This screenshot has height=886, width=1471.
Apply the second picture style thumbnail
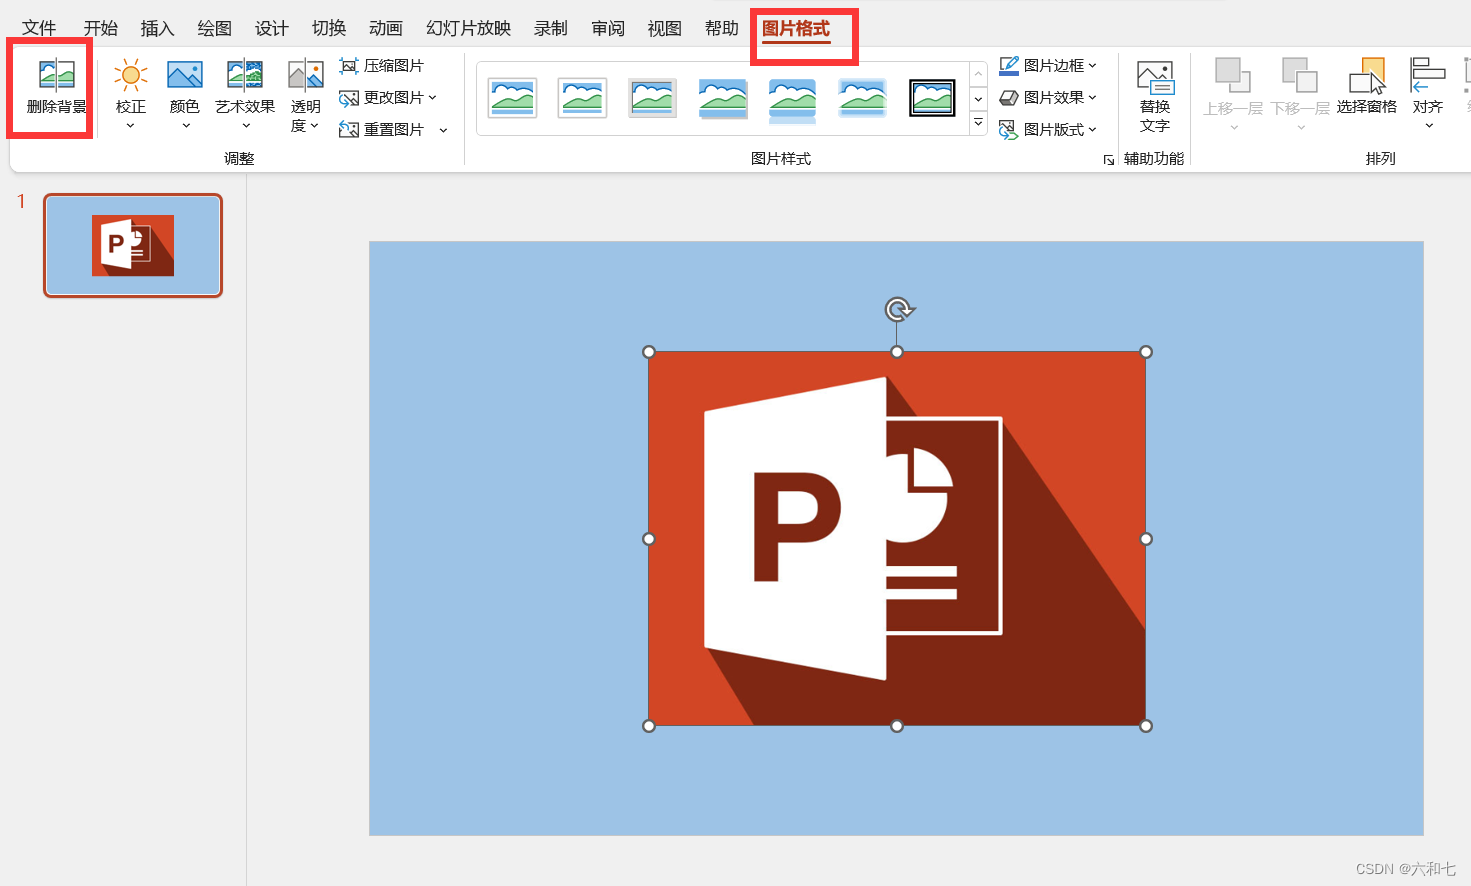coord(582,98)
